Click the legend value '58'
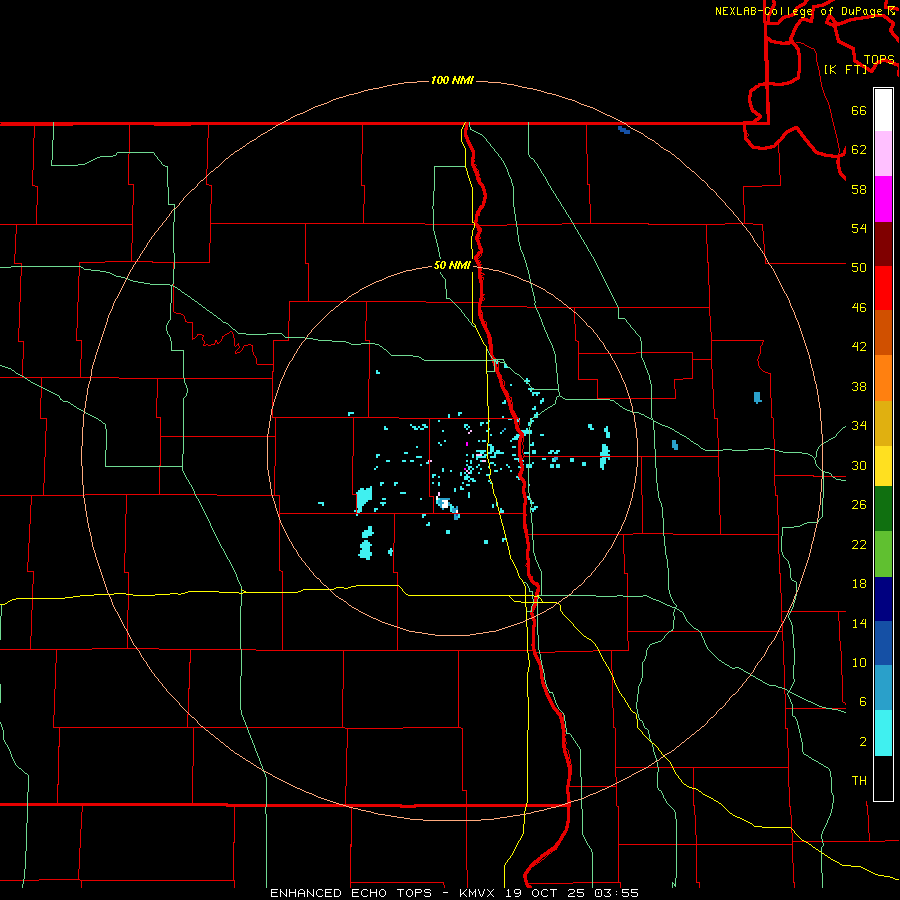The height and width of the screenshot is (900, 900). [x=859, y=189]
